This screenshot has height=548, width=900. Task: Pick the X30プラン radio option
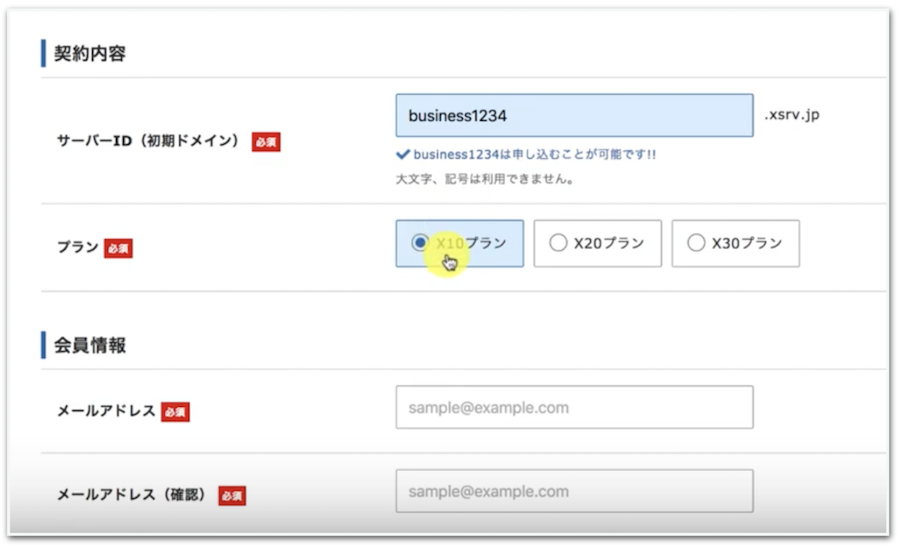pos(696,243)
